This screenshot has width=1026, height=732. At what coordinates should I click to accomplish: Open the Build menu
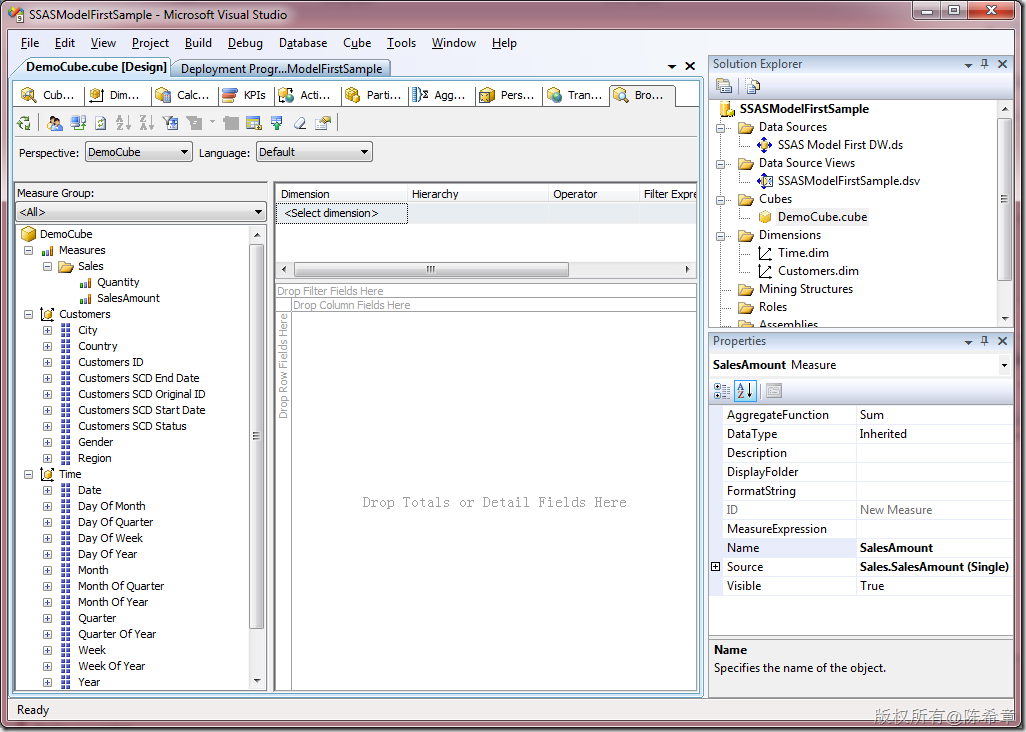click(x=198, y=43)
